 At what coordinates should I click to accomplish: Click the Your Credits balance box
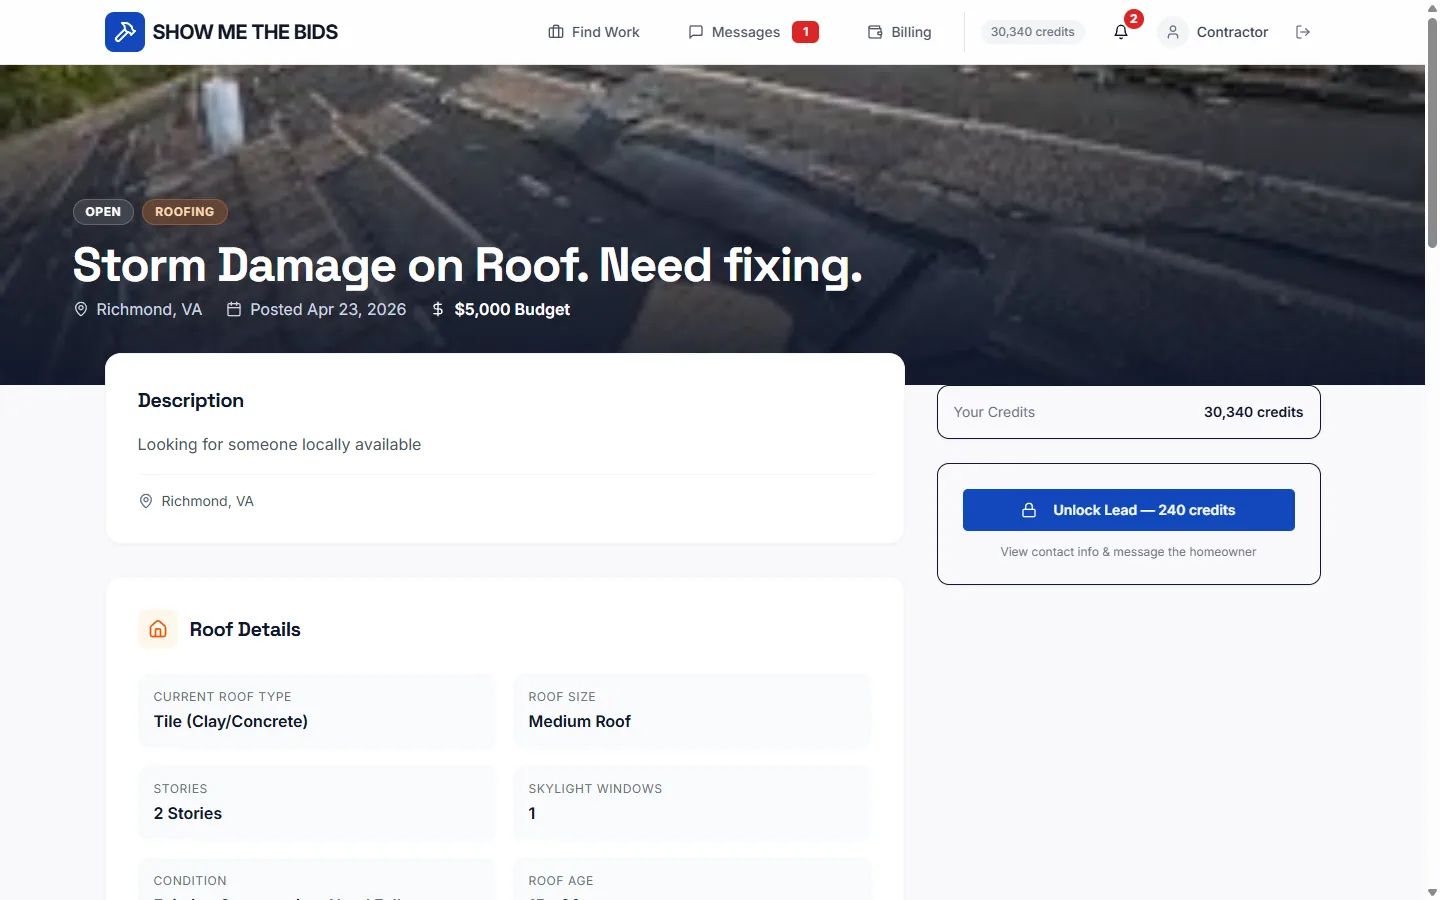(1129, 412)
